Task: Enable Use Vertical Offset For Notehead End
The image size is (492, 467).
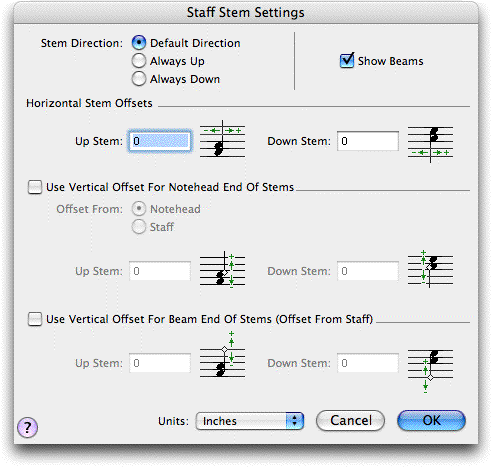Action: 35,187
